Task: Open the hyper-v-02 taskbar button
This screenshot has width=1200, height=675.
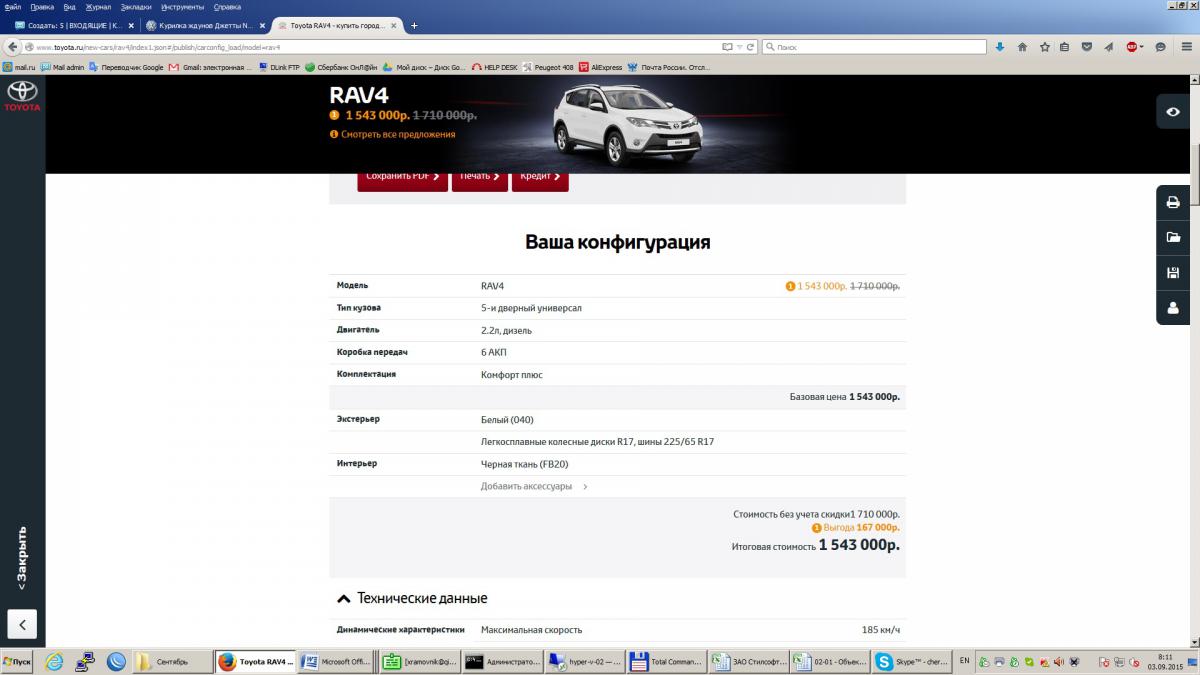Action: click(585, 661)
